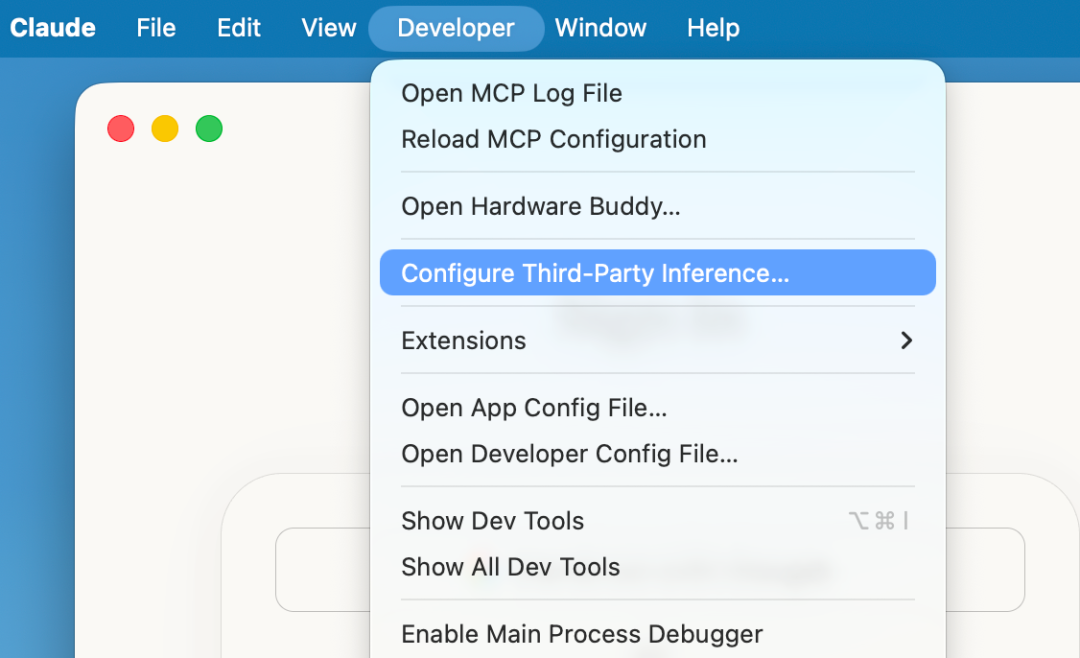The image size is (1080, 658).
Task: Click the red close window button
Action: pyautogui.click(x=121, y=129)
